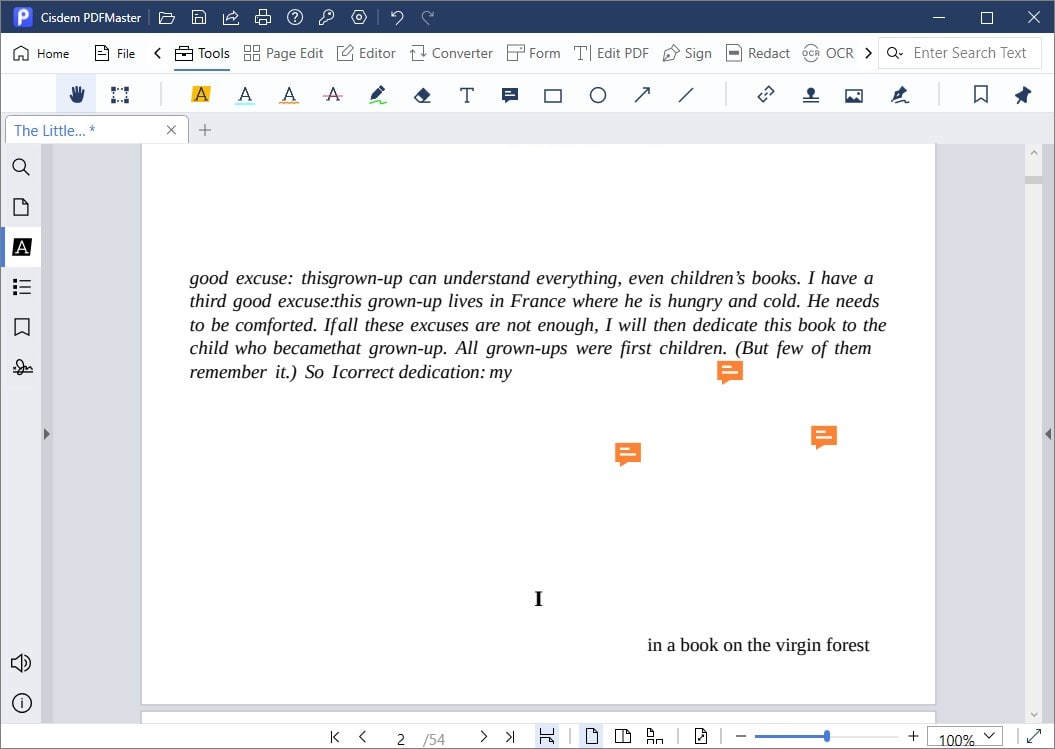Screen dimensions: 1055x749
Task: Open the signatures panel in sidebar
Action: point(22,367)
